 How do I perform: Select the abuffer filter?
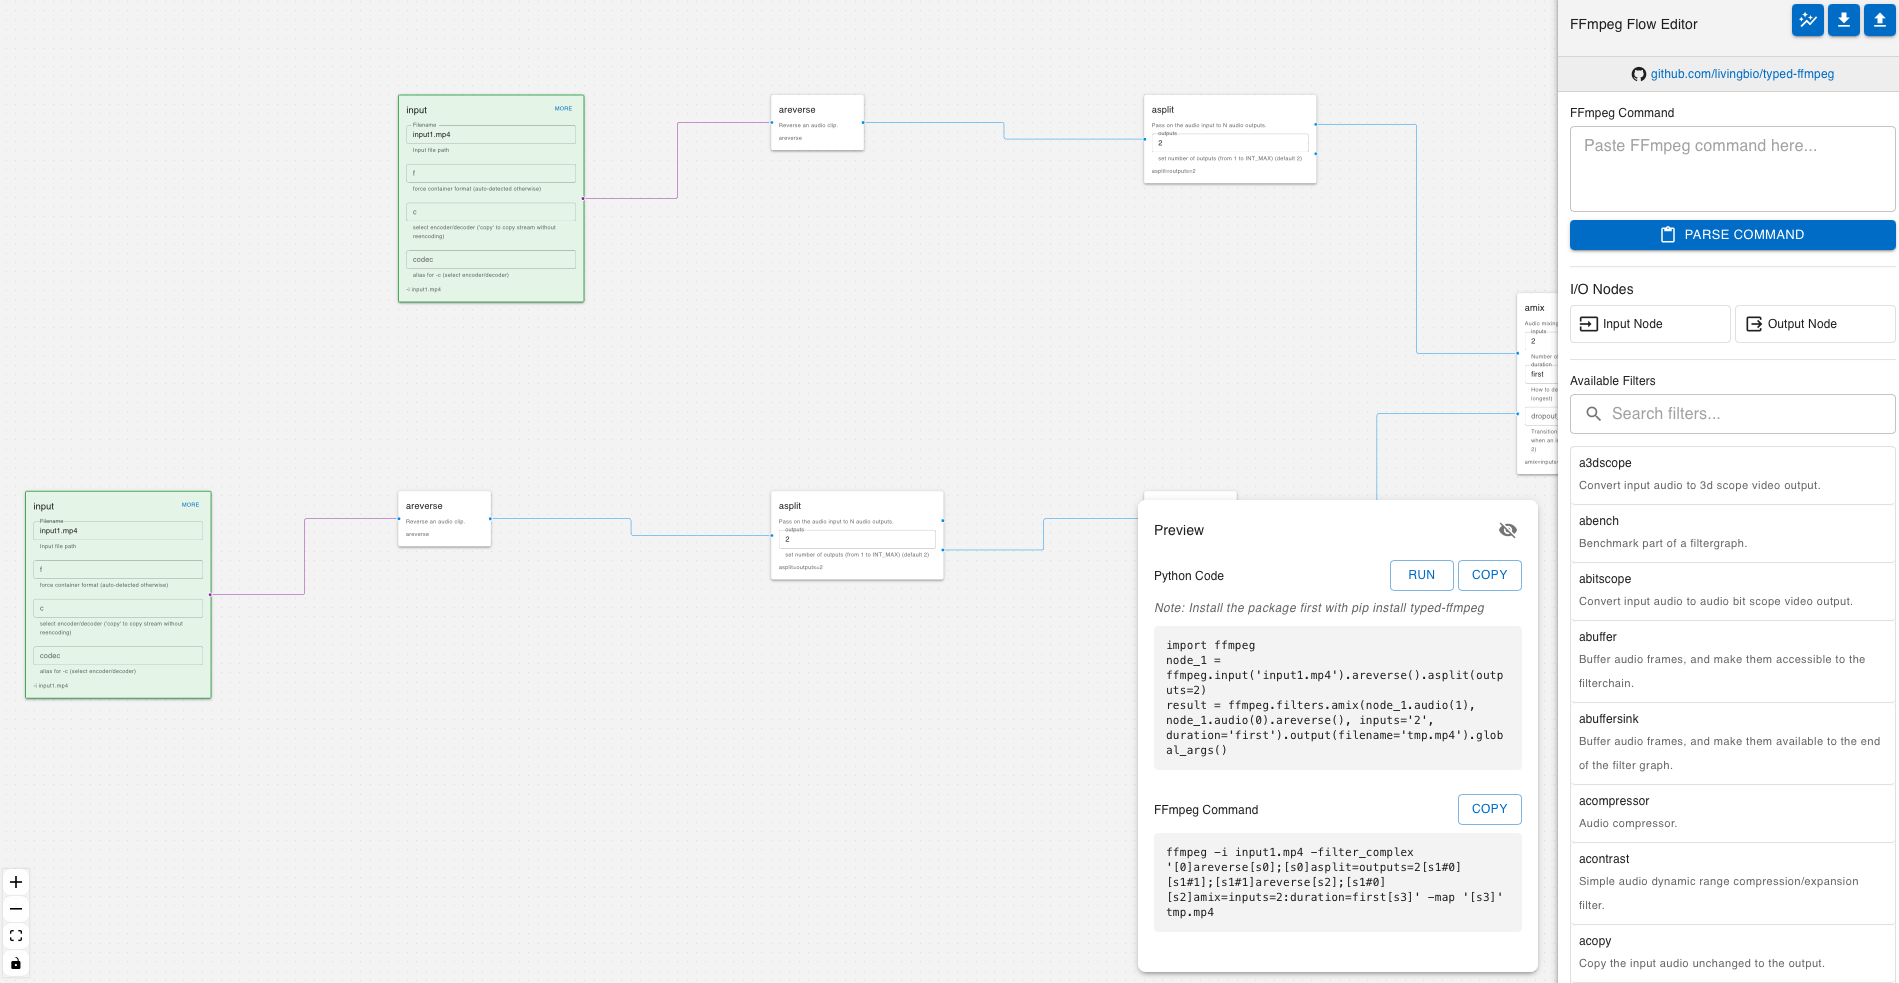1732,661
